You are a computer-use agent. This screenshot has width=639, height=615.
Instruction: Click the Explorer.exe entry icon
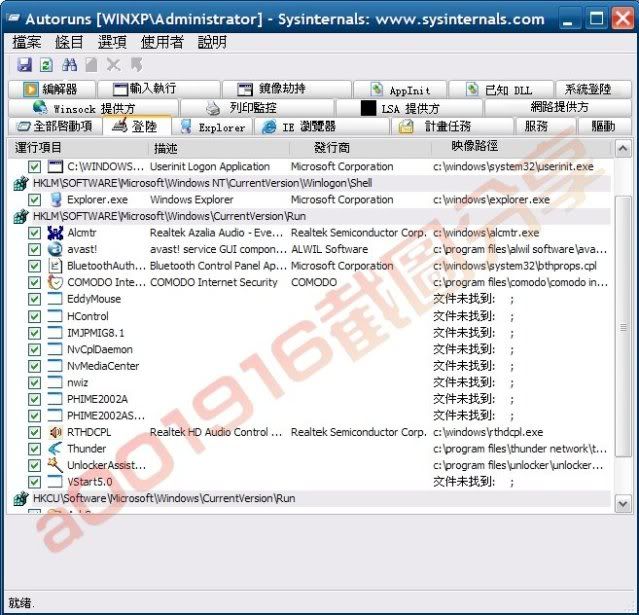click(x=55, y=200)
